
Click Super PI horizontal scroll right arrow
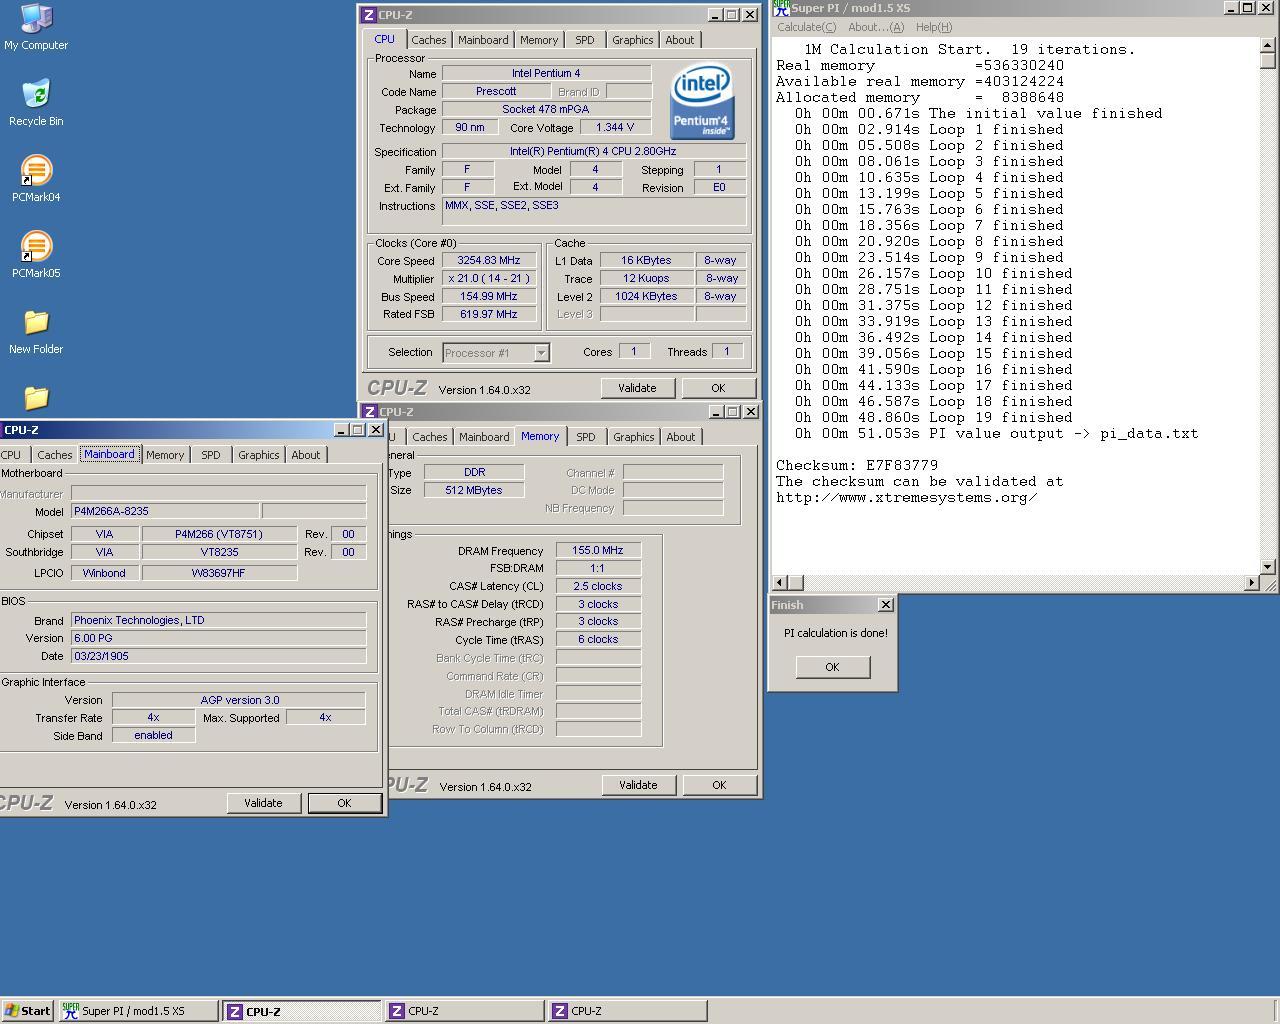tap(1252, 582)
